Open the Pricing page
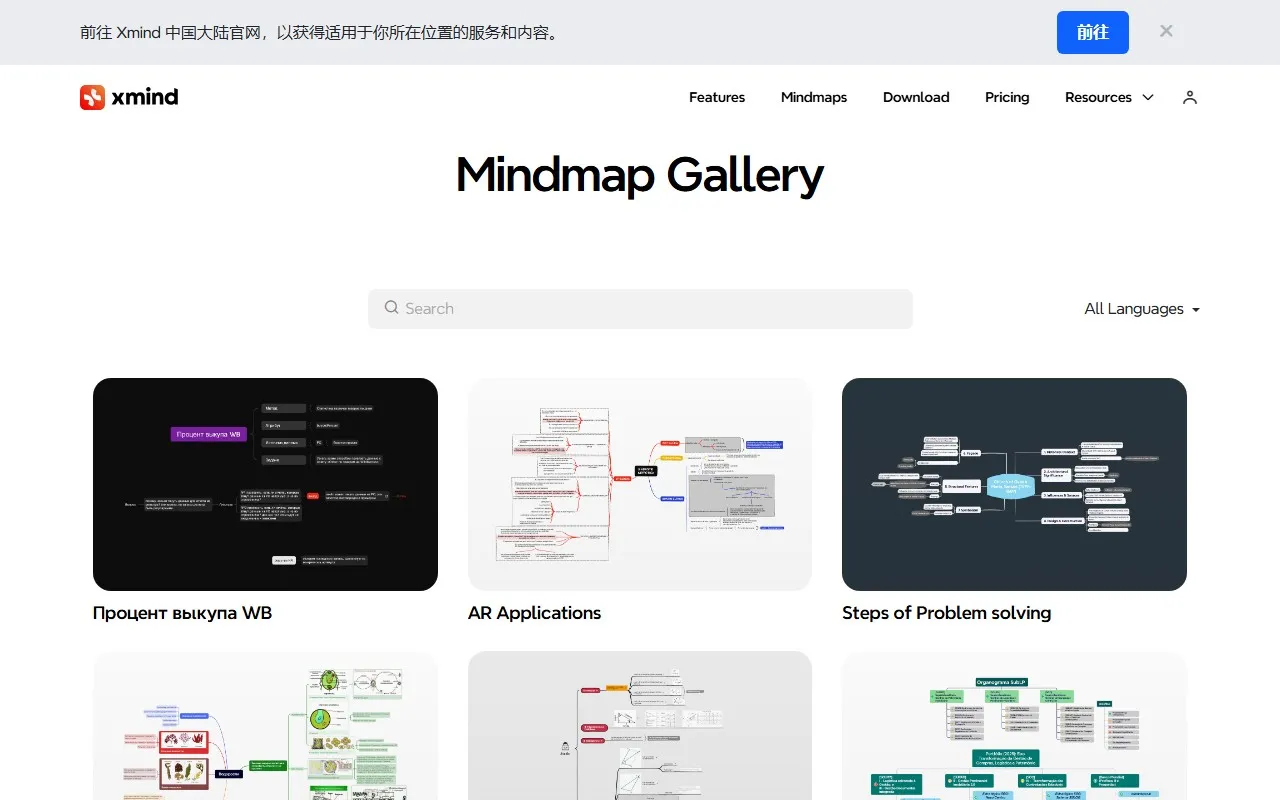This screenshot has width=1280, height=800. [1006, 97]
